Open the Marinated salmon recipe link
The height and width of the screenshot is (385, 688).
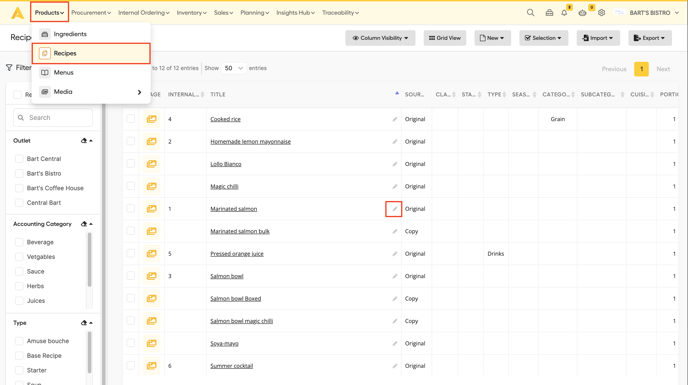[x=234, y=209]
